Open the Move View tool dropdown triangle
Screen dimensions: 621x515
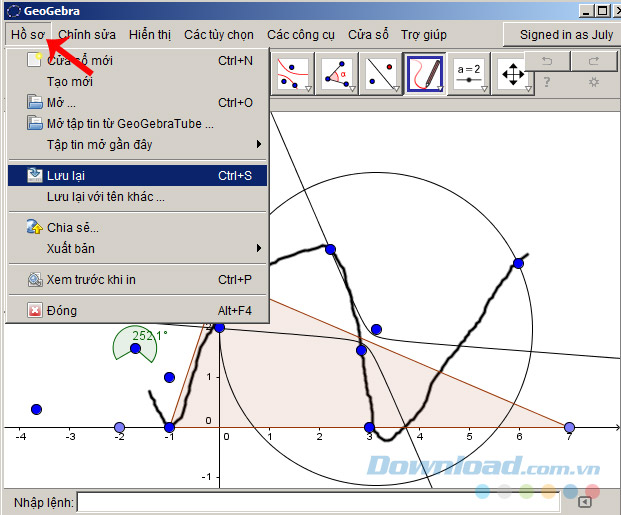point(528,89)
